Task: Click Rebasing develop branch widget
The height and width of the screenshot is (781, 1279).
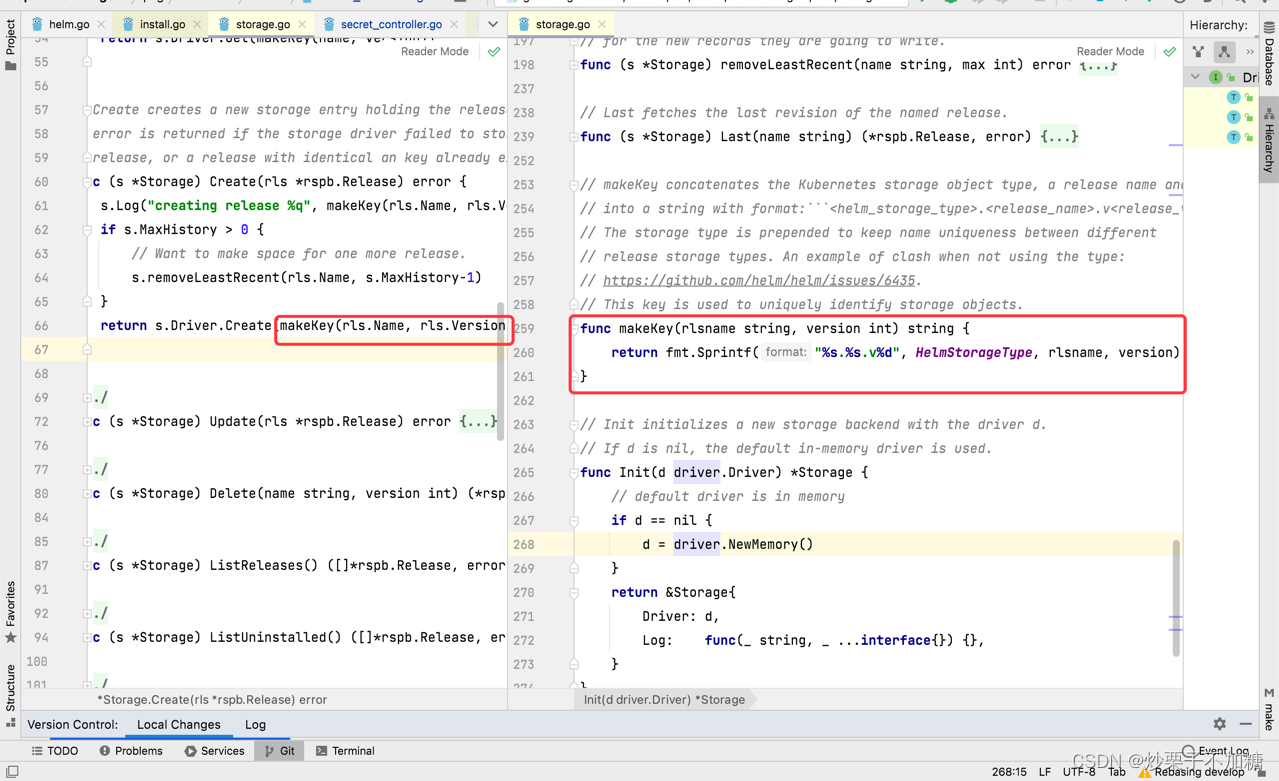Action: tap(1199, 772)
